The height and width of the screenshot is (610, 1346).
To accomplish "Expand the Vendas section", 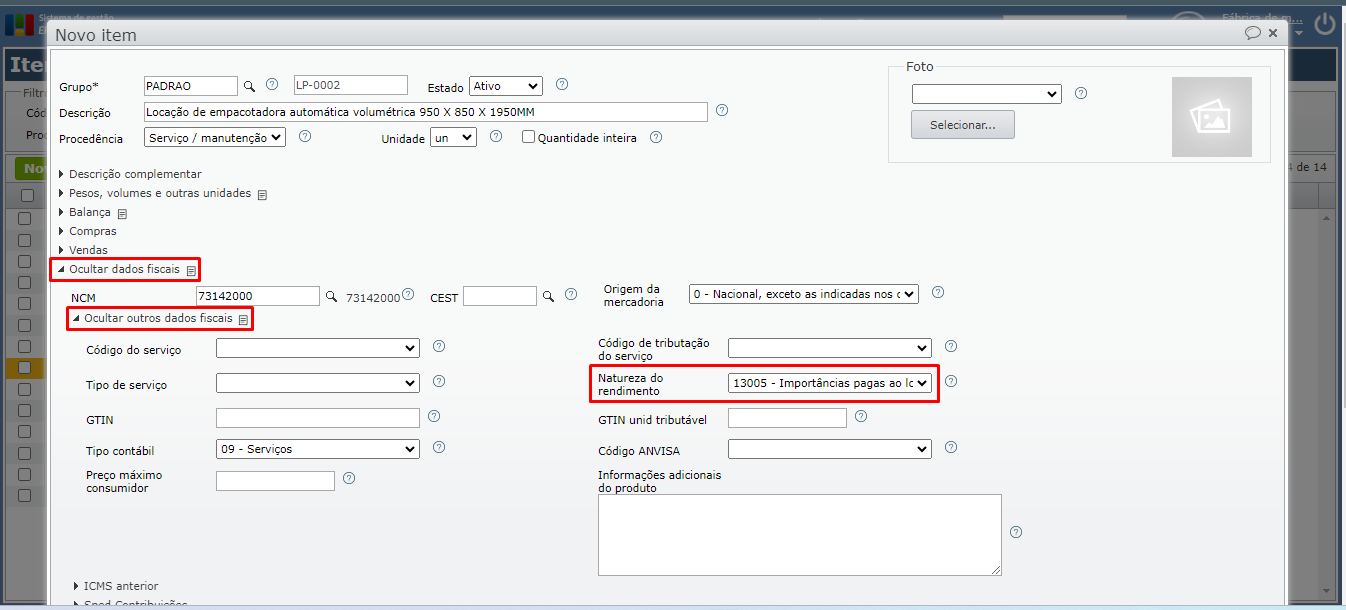I will (x=83, y=250).
